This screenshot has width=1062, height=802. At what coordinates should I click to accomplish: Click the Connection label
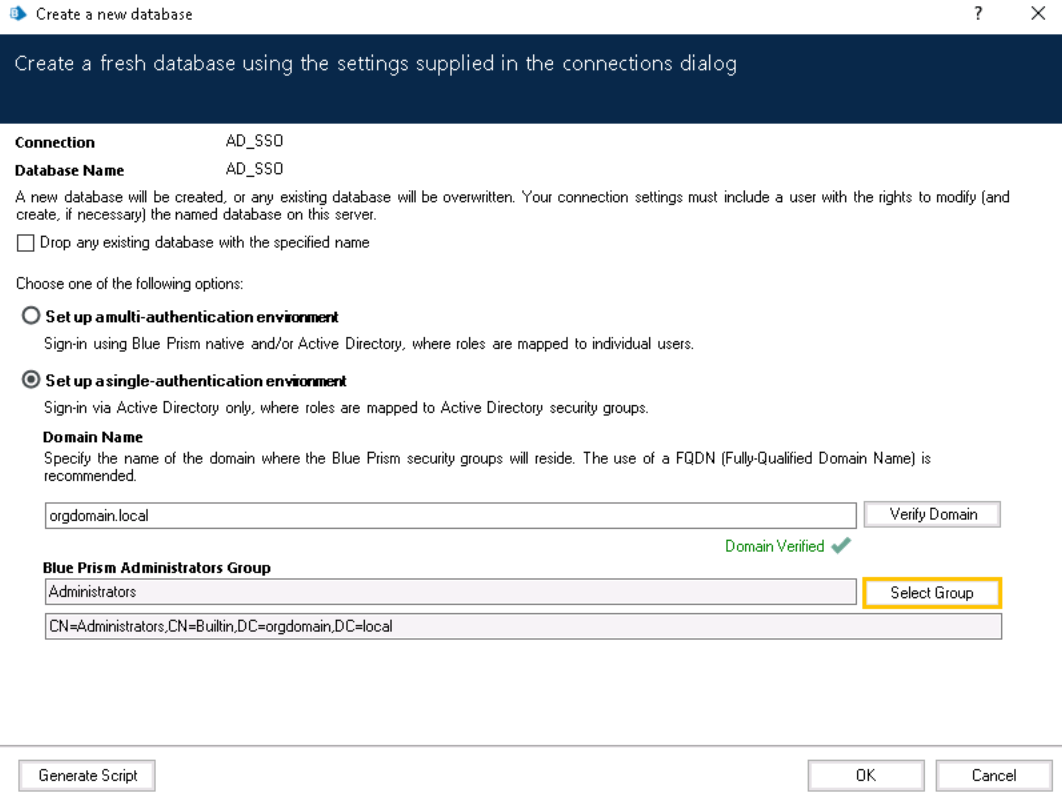click(x=55, y=142)
